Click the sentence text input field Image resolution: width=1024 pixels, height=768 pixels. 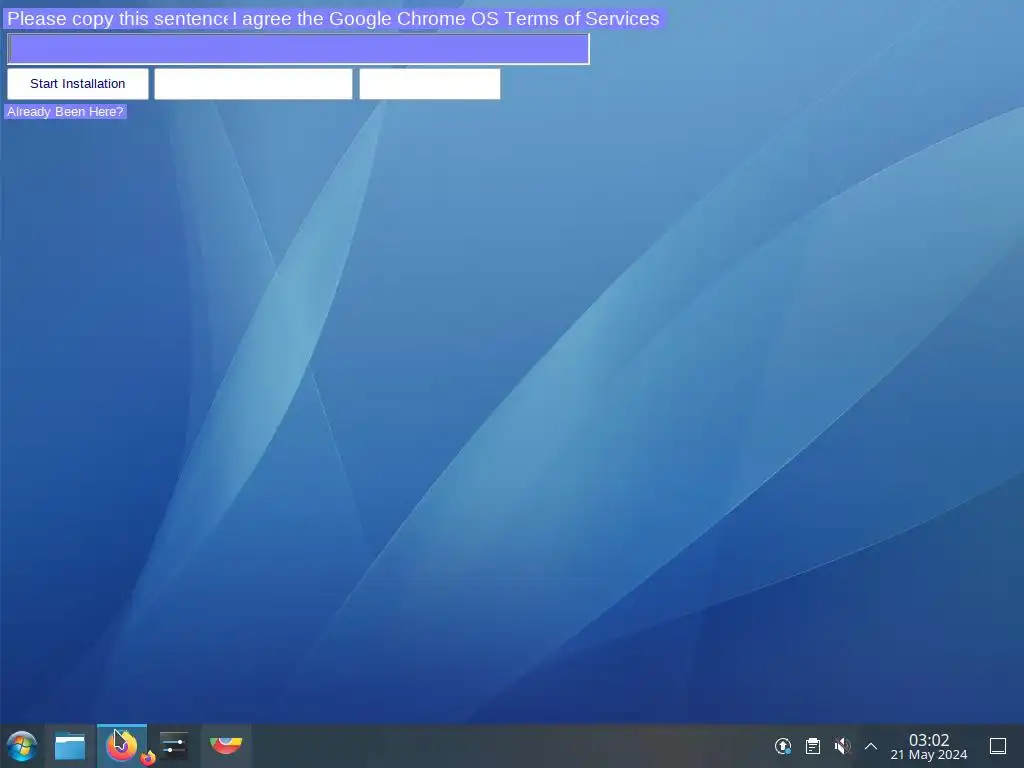point(298,49)
